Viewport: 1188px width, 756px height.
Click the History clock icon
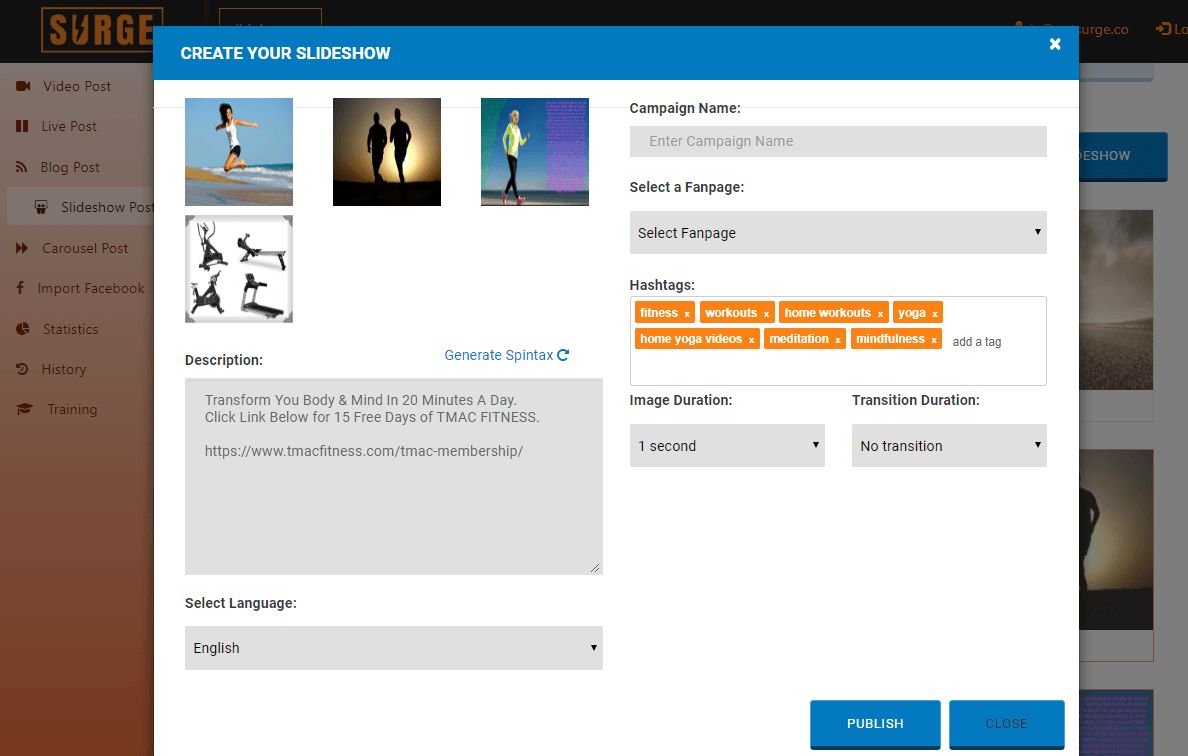[x=22, y=369]
